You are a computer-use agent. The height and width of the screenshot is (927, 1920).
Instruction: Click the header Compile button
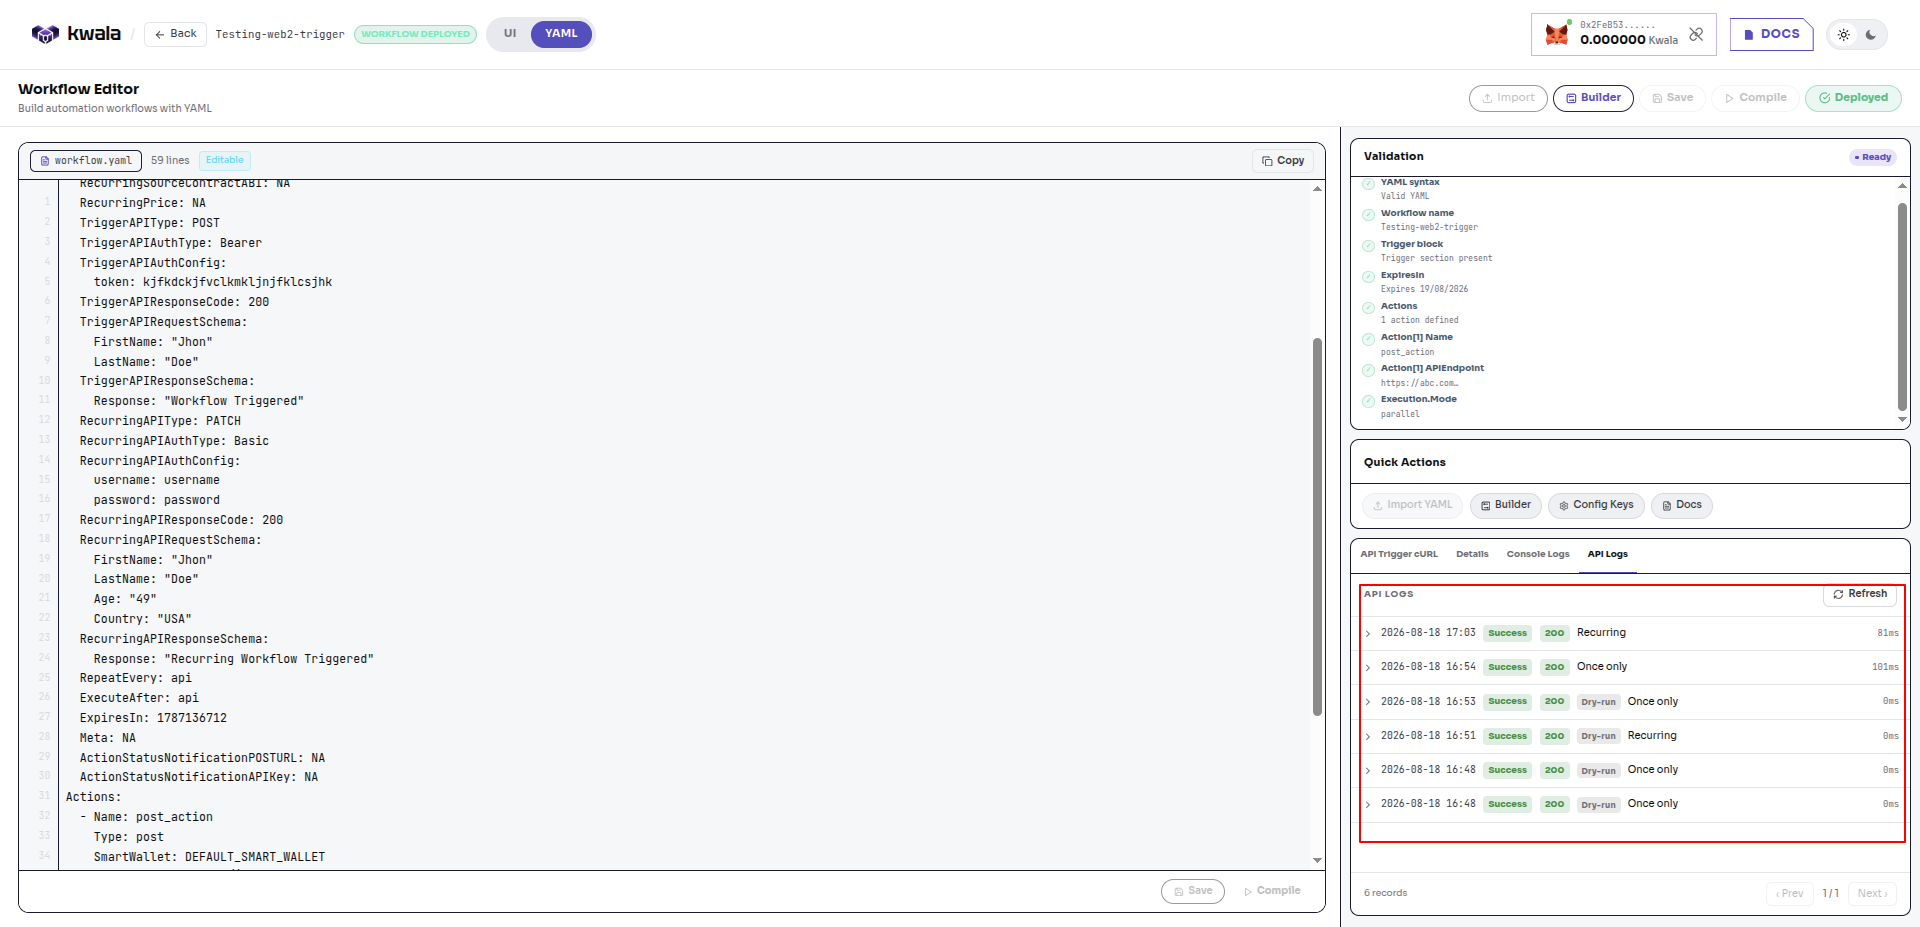(x=1755, y=98)
